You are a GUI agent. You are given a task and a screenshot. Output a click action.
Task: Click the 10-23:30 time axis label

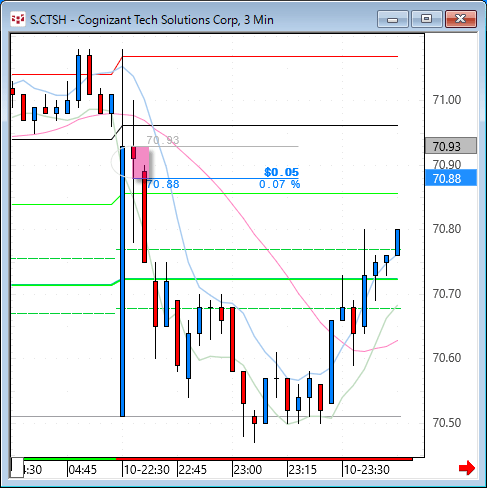tap(367, 470)
